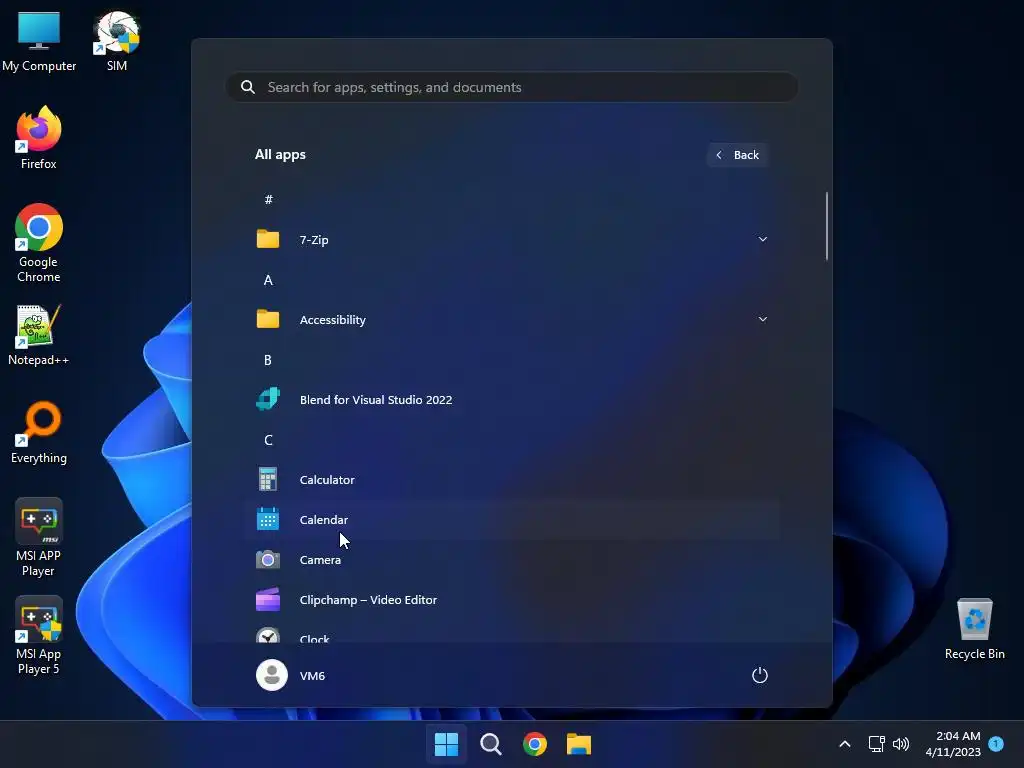Open MSI App Player 5 shortcut
This screenshot has width=1024, height=768.
tap(39, 635)
